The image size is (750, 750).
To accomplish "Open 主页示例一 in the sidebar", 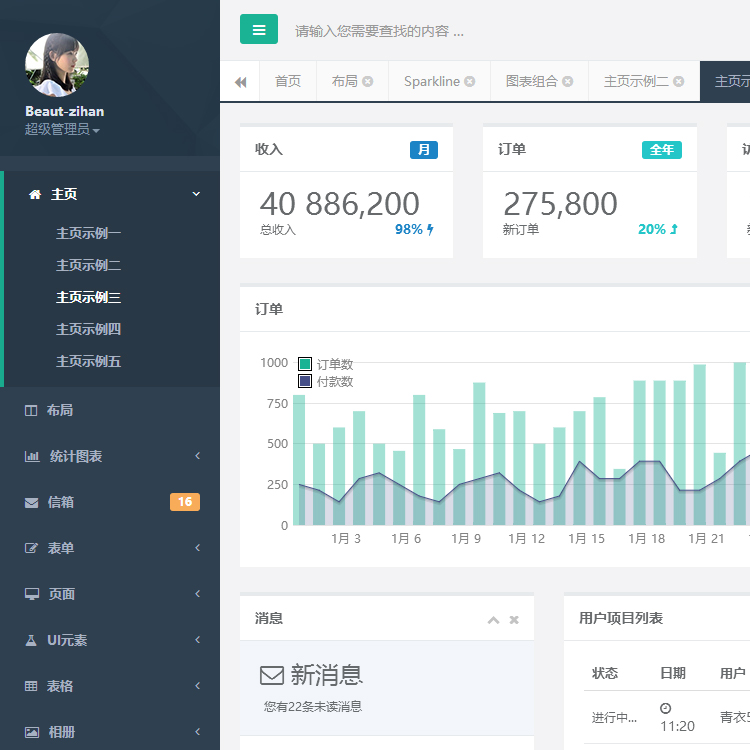I will coord(88,233).
